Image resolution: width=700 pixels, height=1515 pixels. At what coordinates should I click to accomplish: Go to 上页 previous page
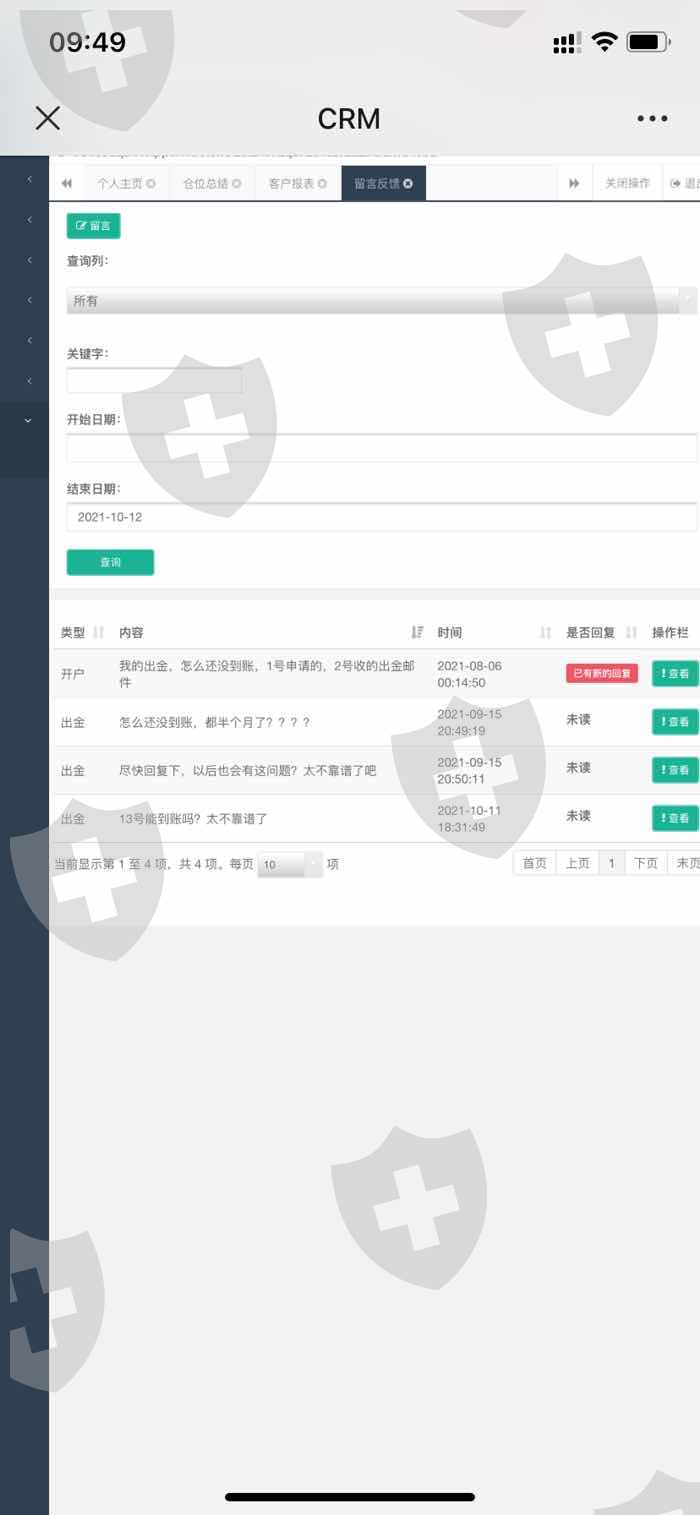point(578,863)
